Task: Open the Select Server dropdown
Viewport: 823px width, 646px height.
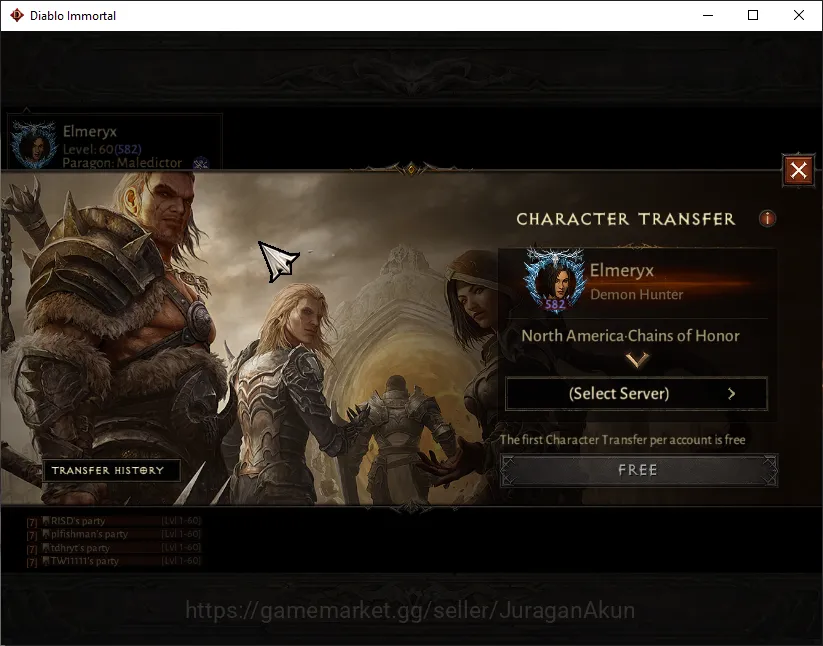Action: tap(636, 394)
